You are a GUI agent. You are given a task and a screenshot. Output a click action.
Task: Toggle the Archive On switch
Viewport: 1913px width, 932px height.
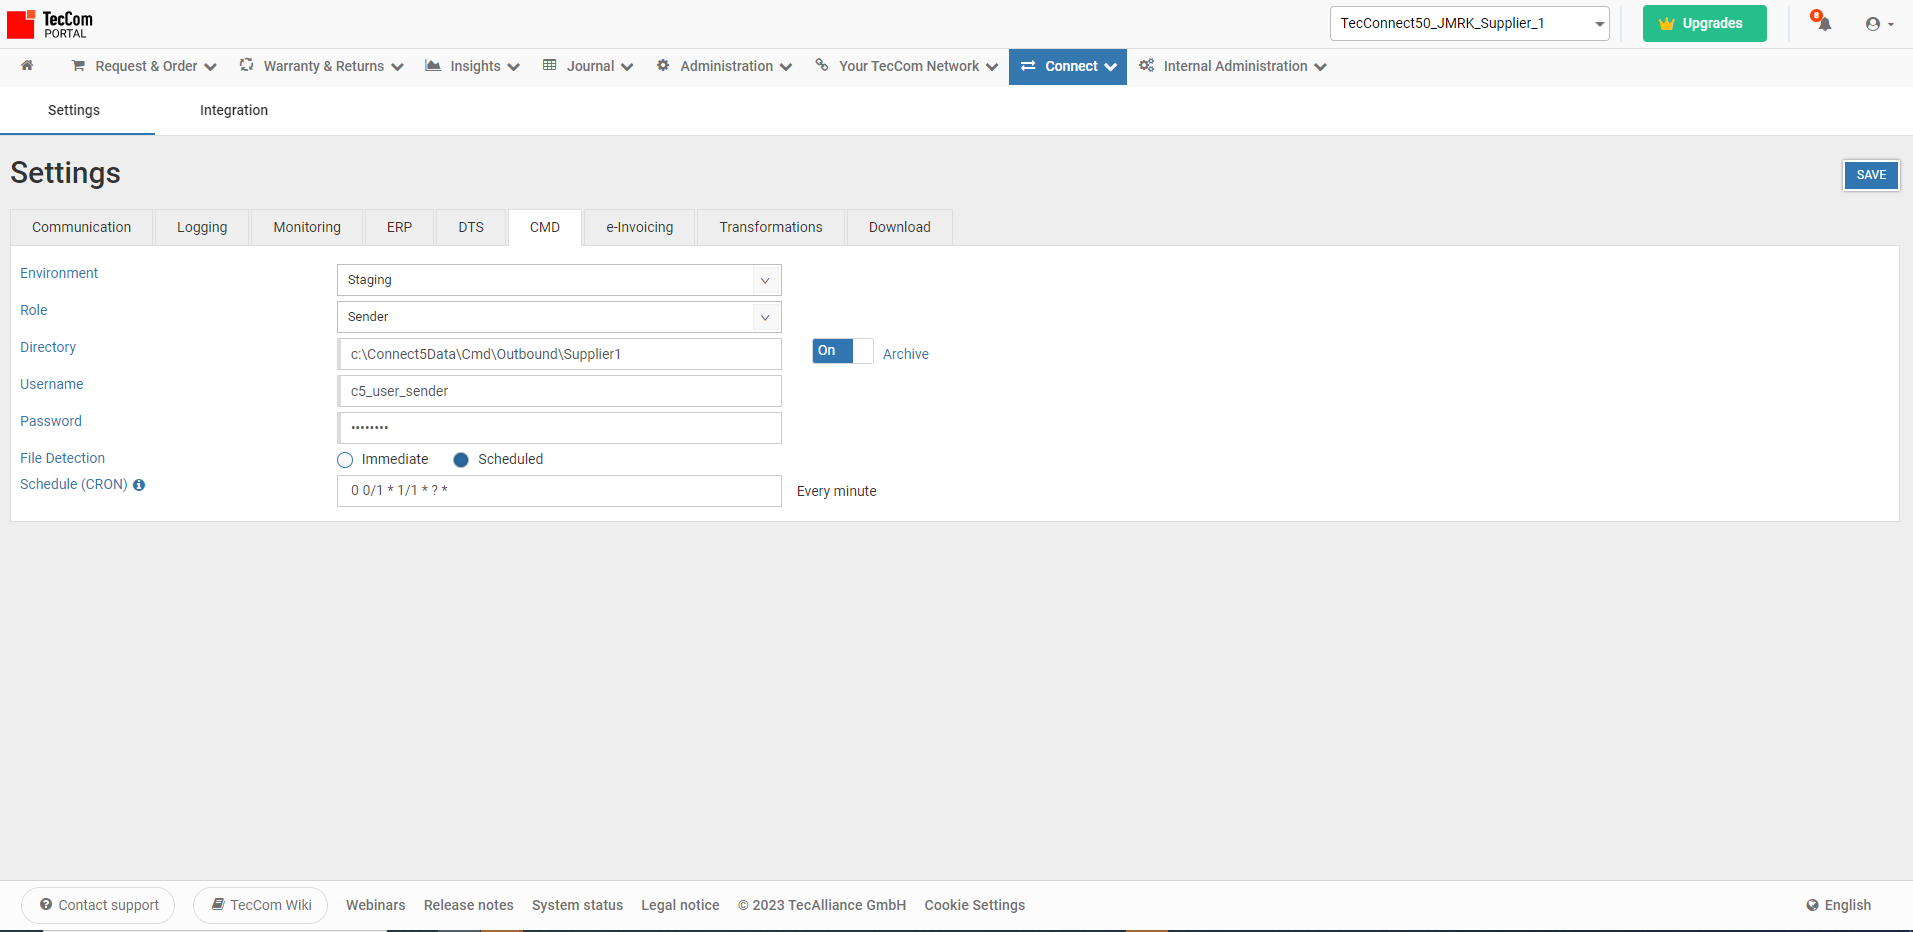coord(842,351)
